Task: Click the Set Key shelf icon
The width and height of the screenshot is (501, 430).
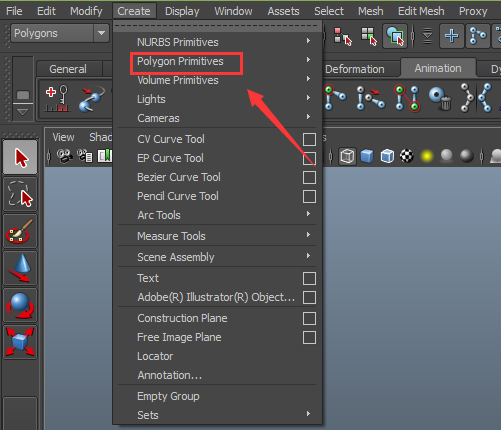Action: tap(57, 98)
